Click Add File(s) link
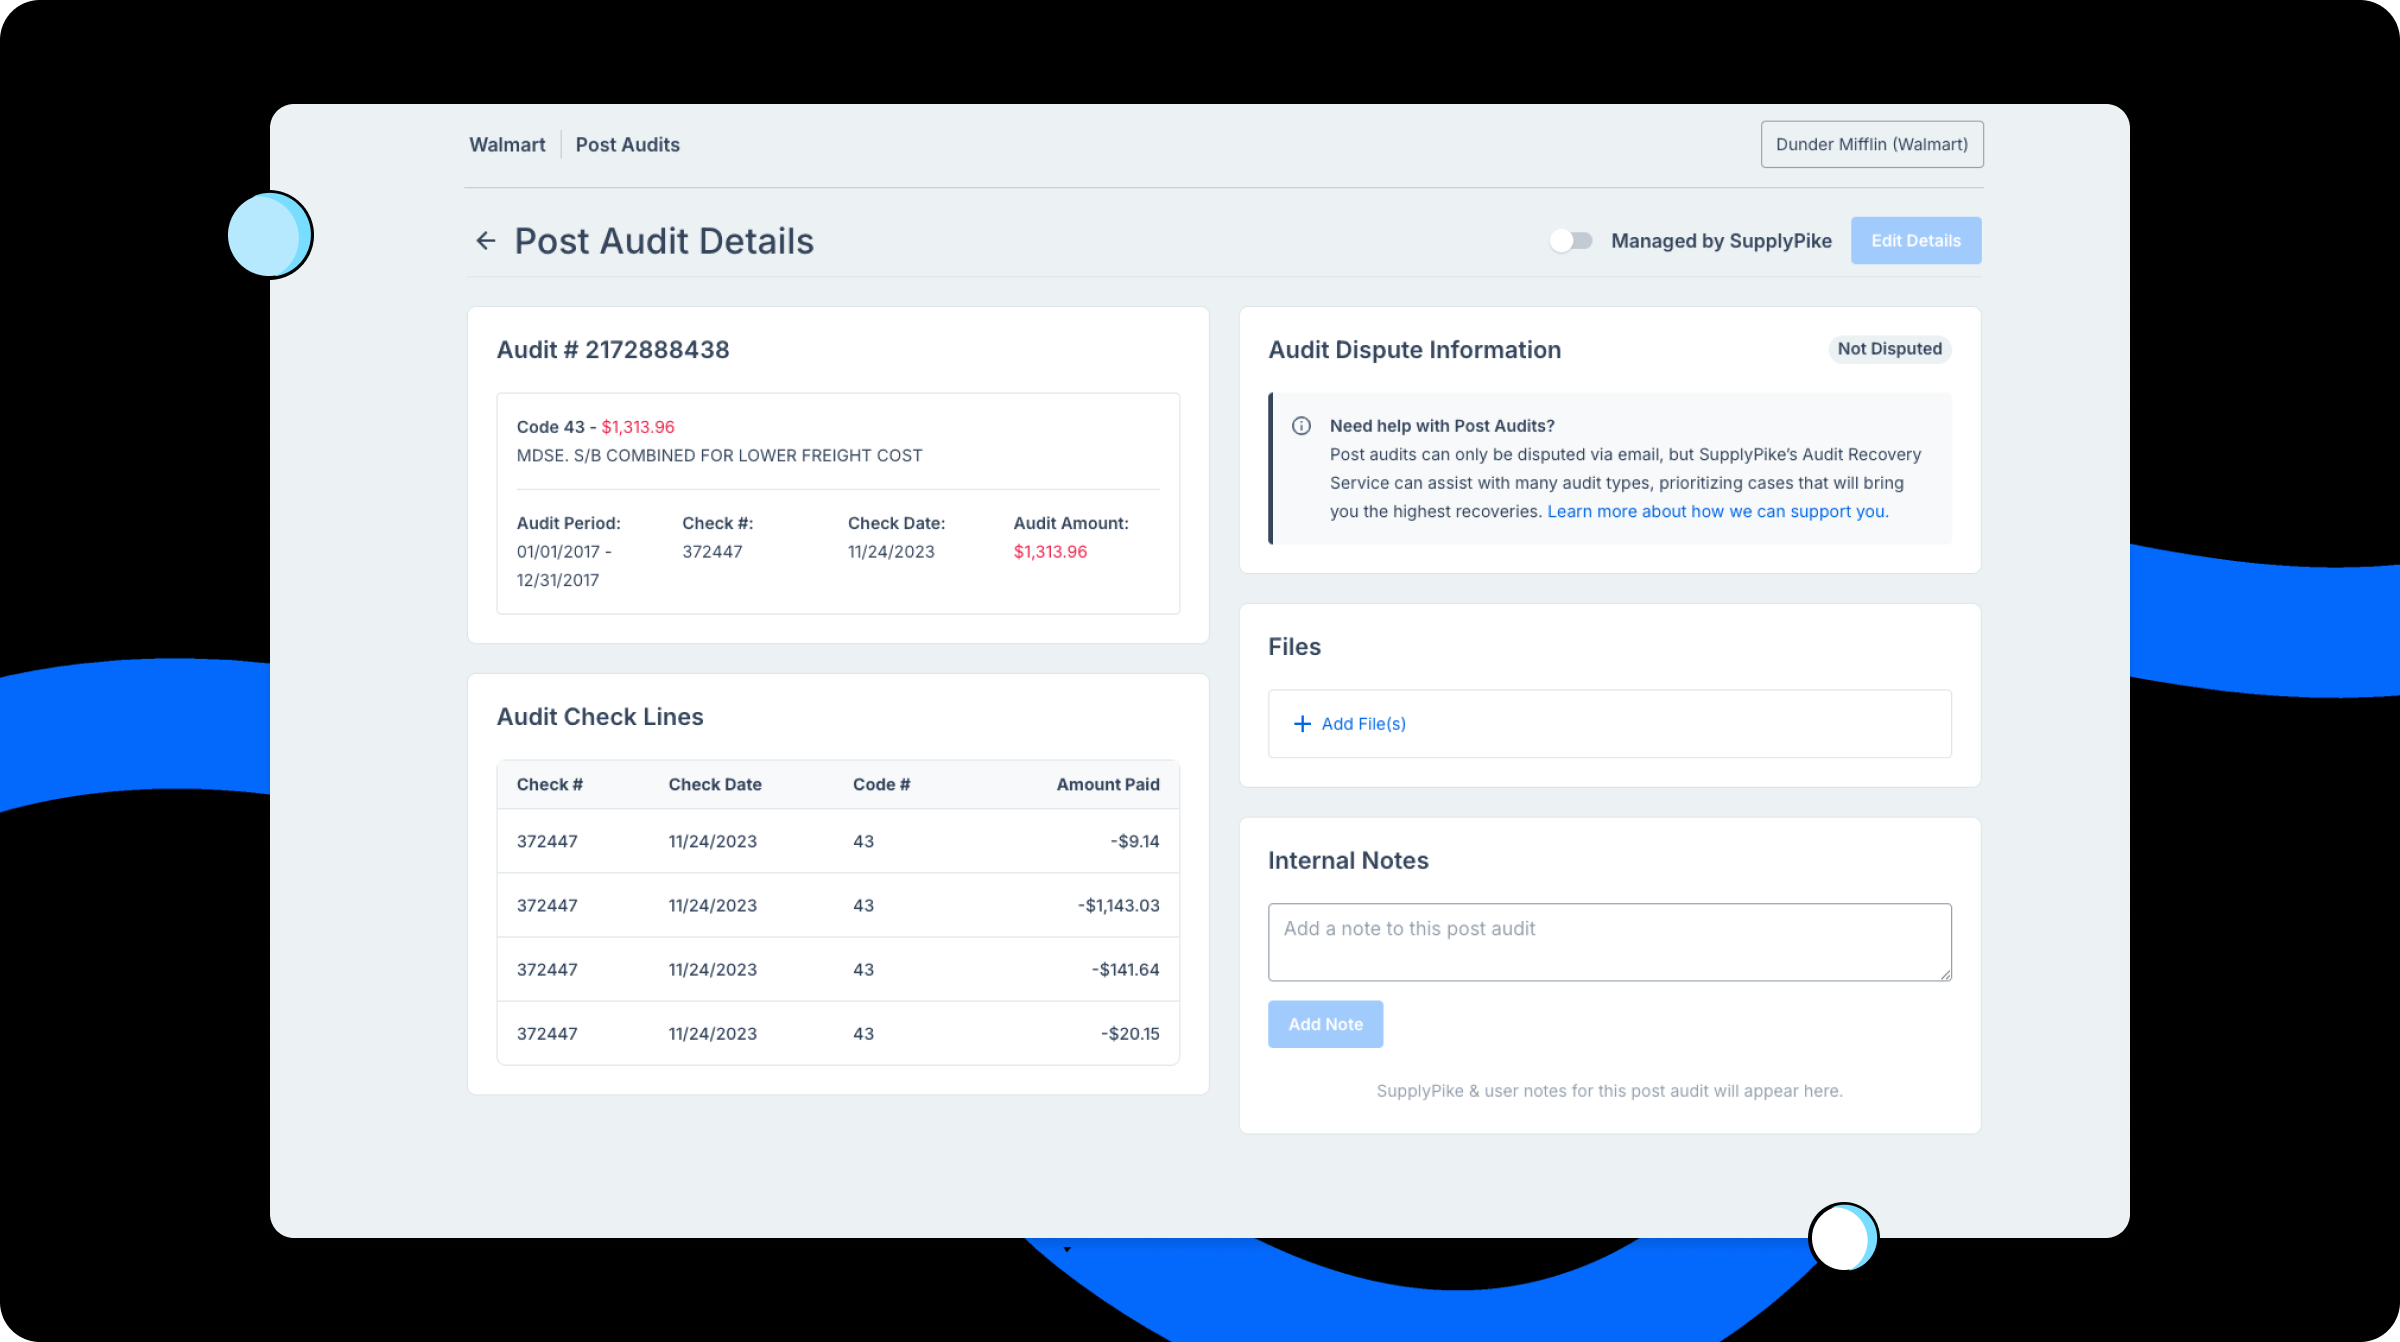 (x=1363, y=724)
